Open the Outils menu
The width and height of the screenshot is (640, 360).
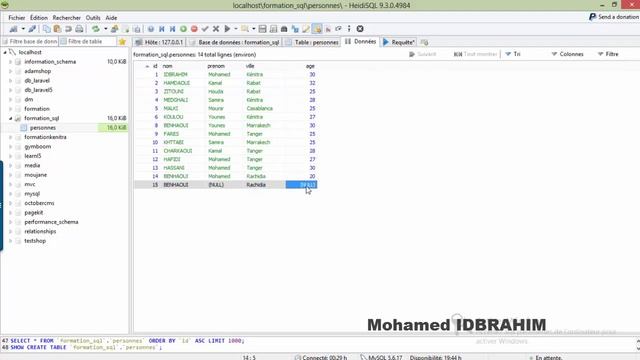click(x=93, y=18)
